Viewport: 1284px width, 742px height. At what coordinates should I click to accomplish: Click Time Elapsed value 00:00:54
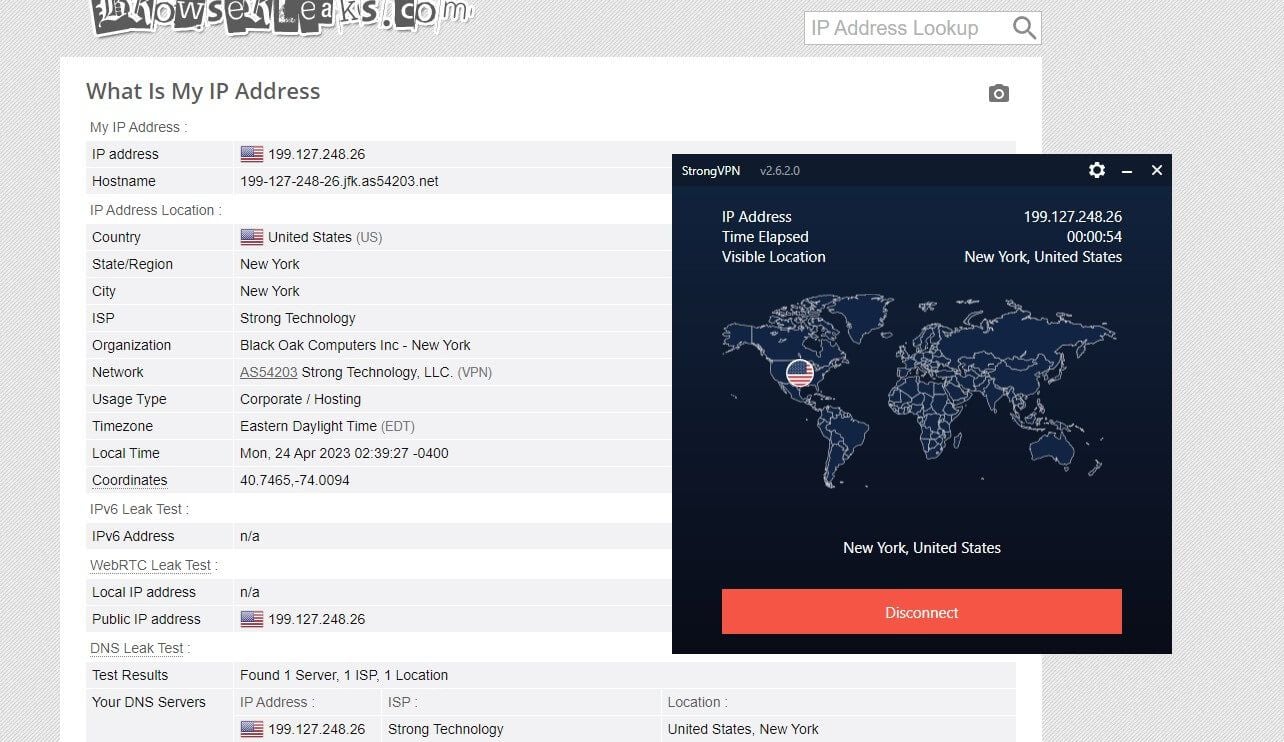(x=1094, y=237)
